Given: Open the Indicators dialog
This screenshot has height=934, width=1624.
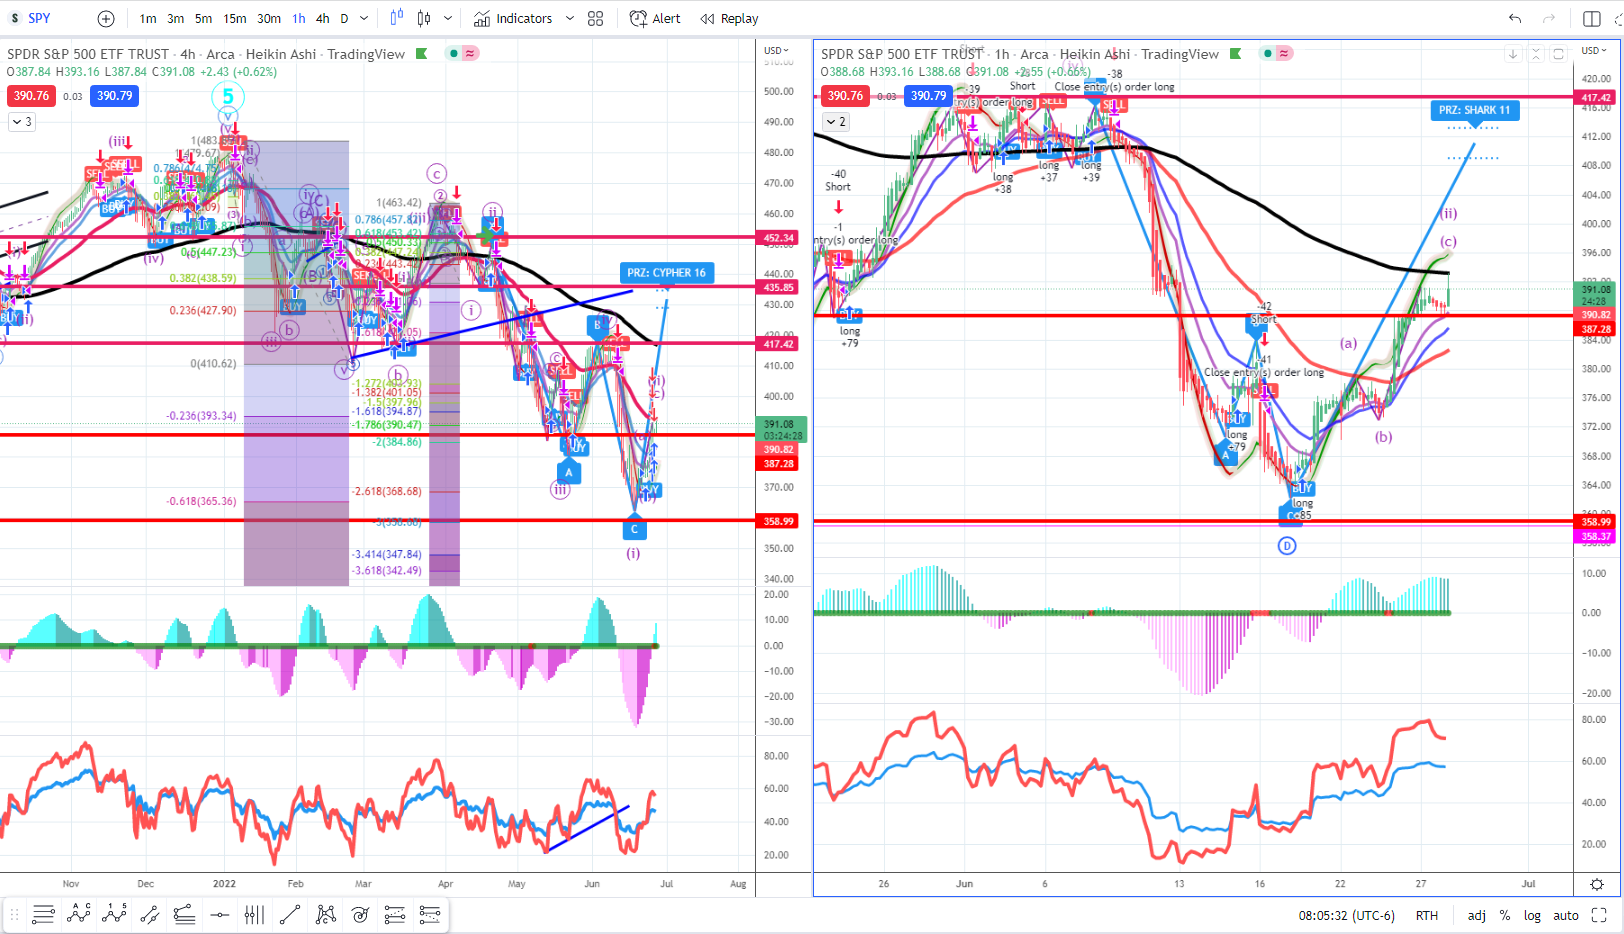Looking at the screenshot, I should click(513, 18).
